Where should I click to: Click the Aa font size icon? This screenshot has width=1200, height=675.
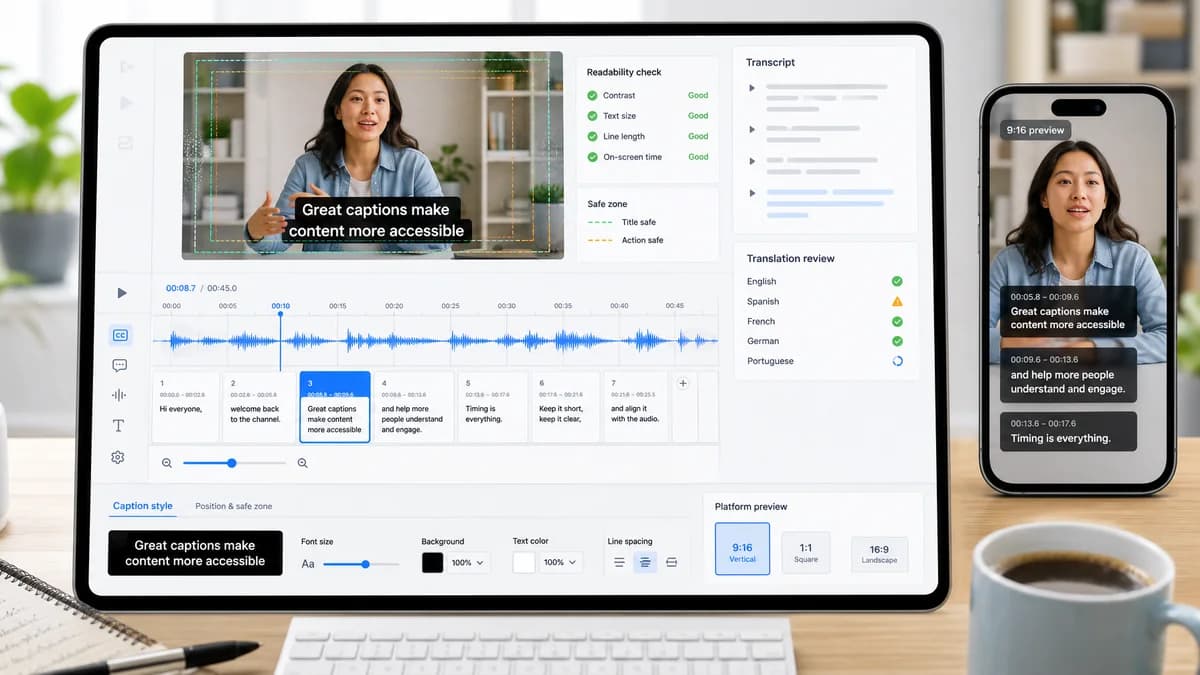(308, 564)
